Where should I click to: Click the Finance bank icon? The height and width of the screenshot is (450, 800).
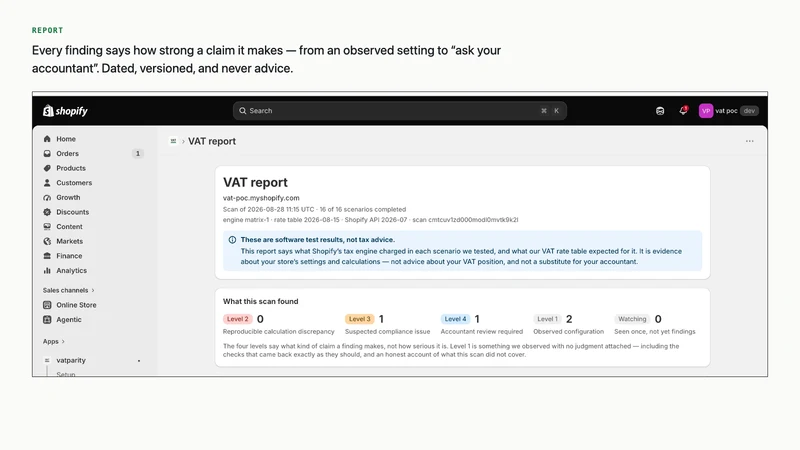(x=47, y=256)
